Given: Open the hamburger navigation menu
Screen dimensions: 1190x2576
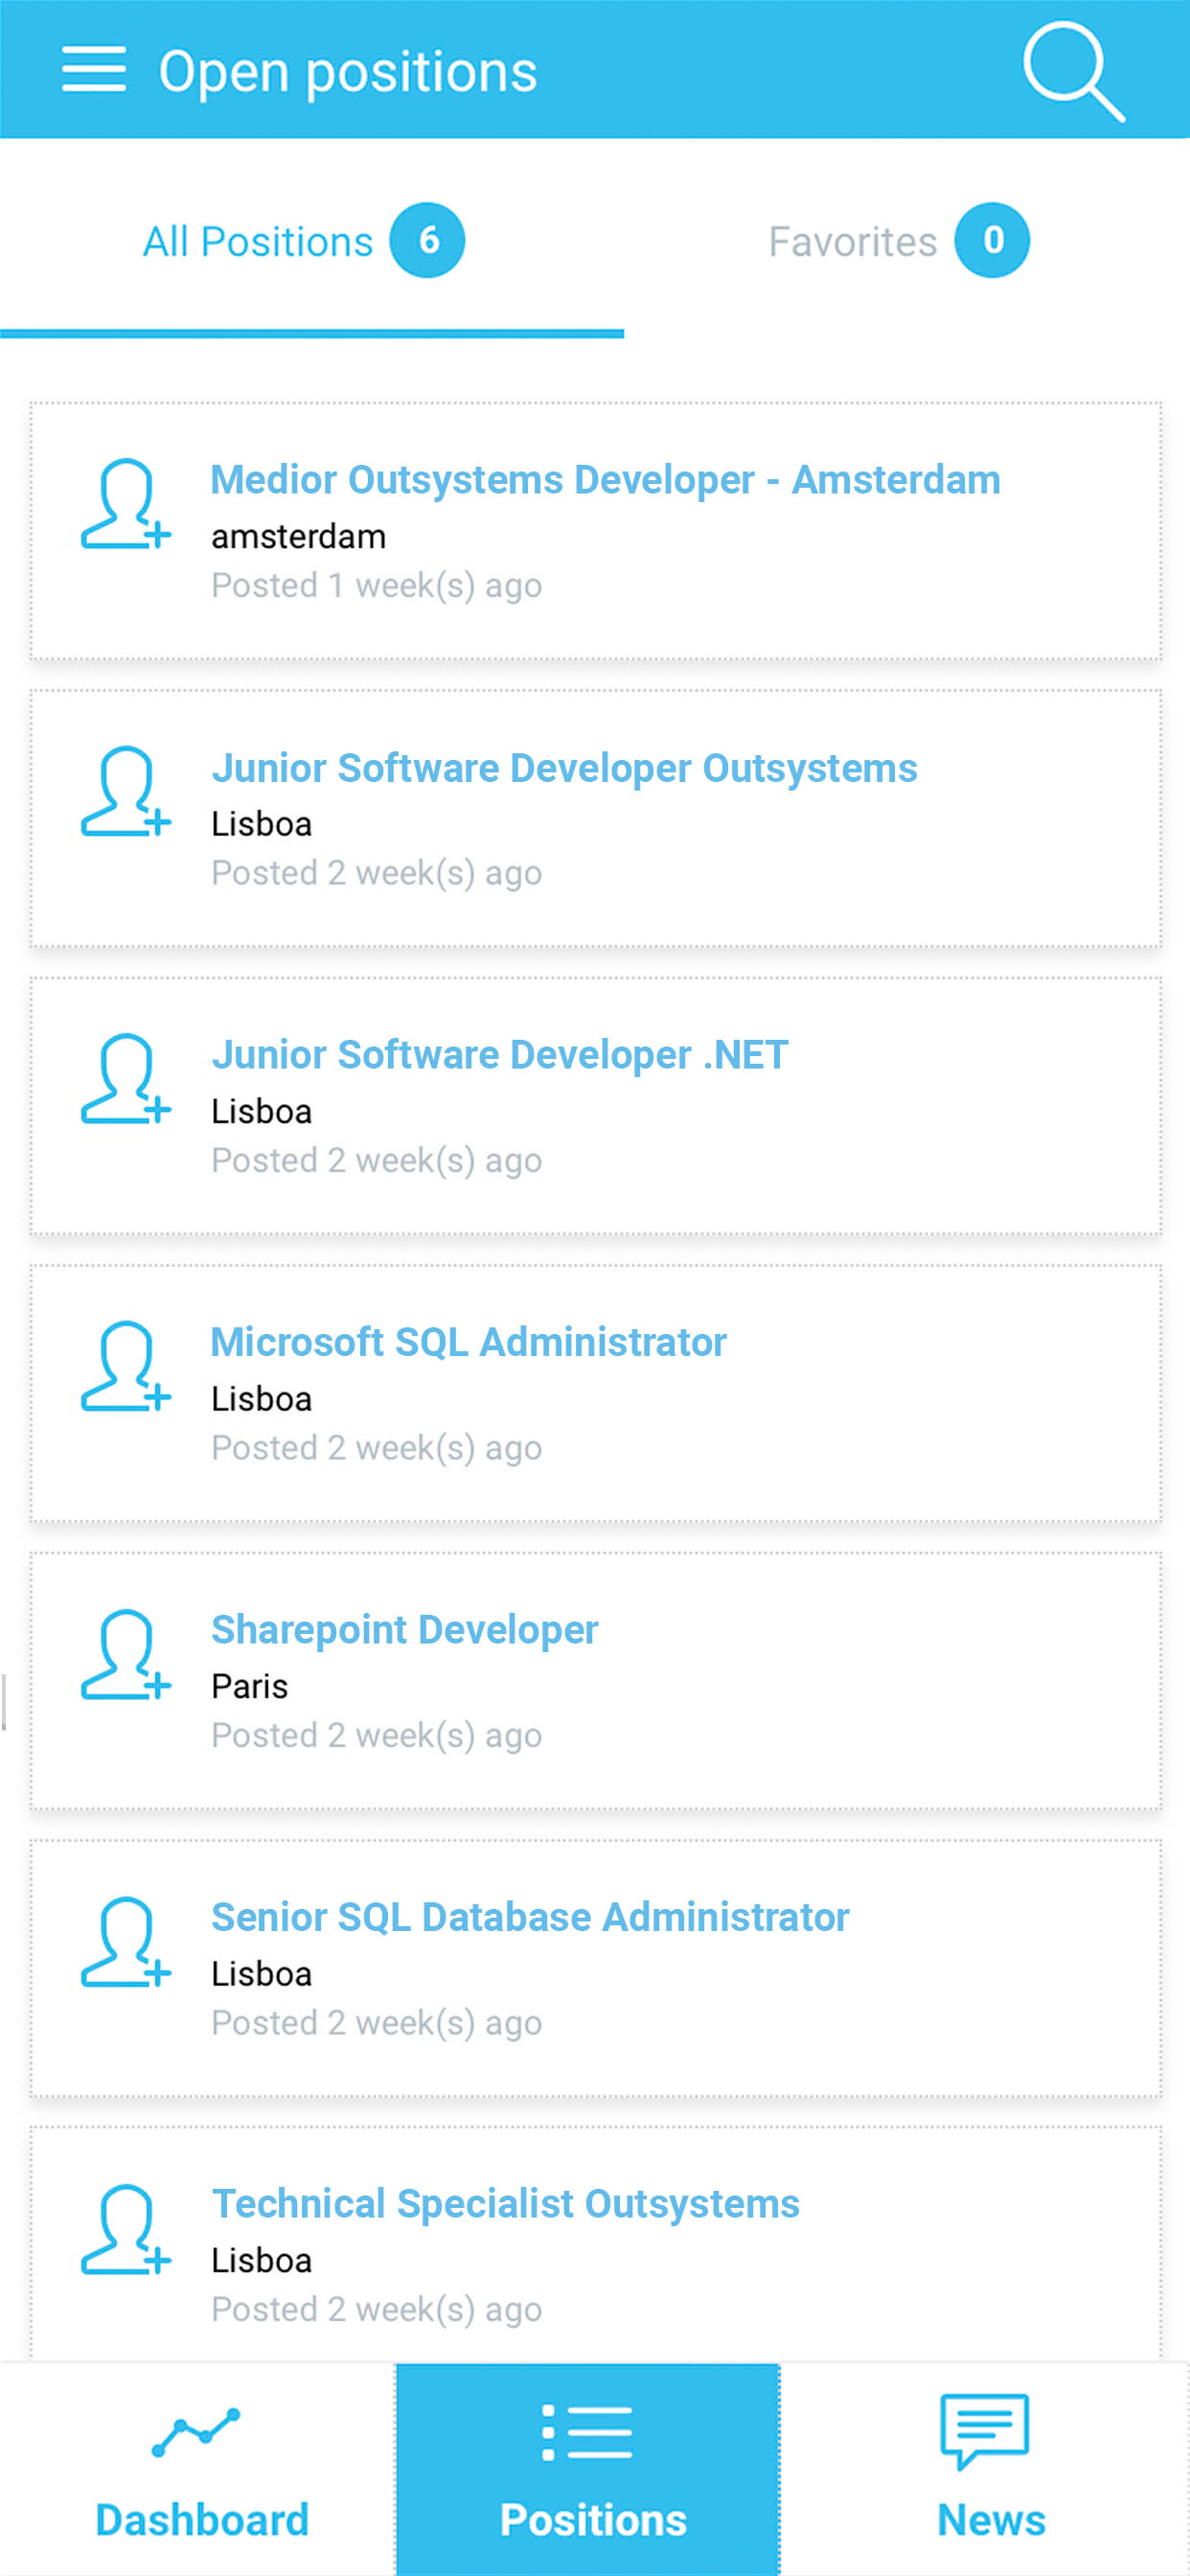Looking at the screenshot, I should click(x=95, y=70).
